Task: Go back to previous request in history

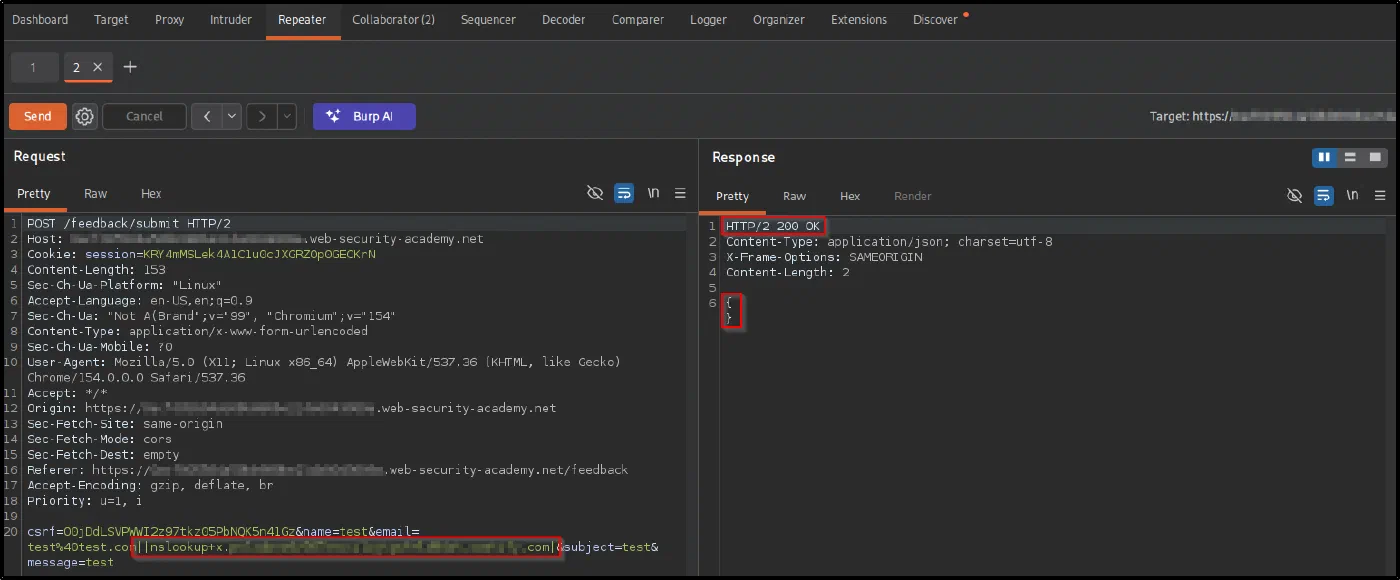Action: [207, 116]
